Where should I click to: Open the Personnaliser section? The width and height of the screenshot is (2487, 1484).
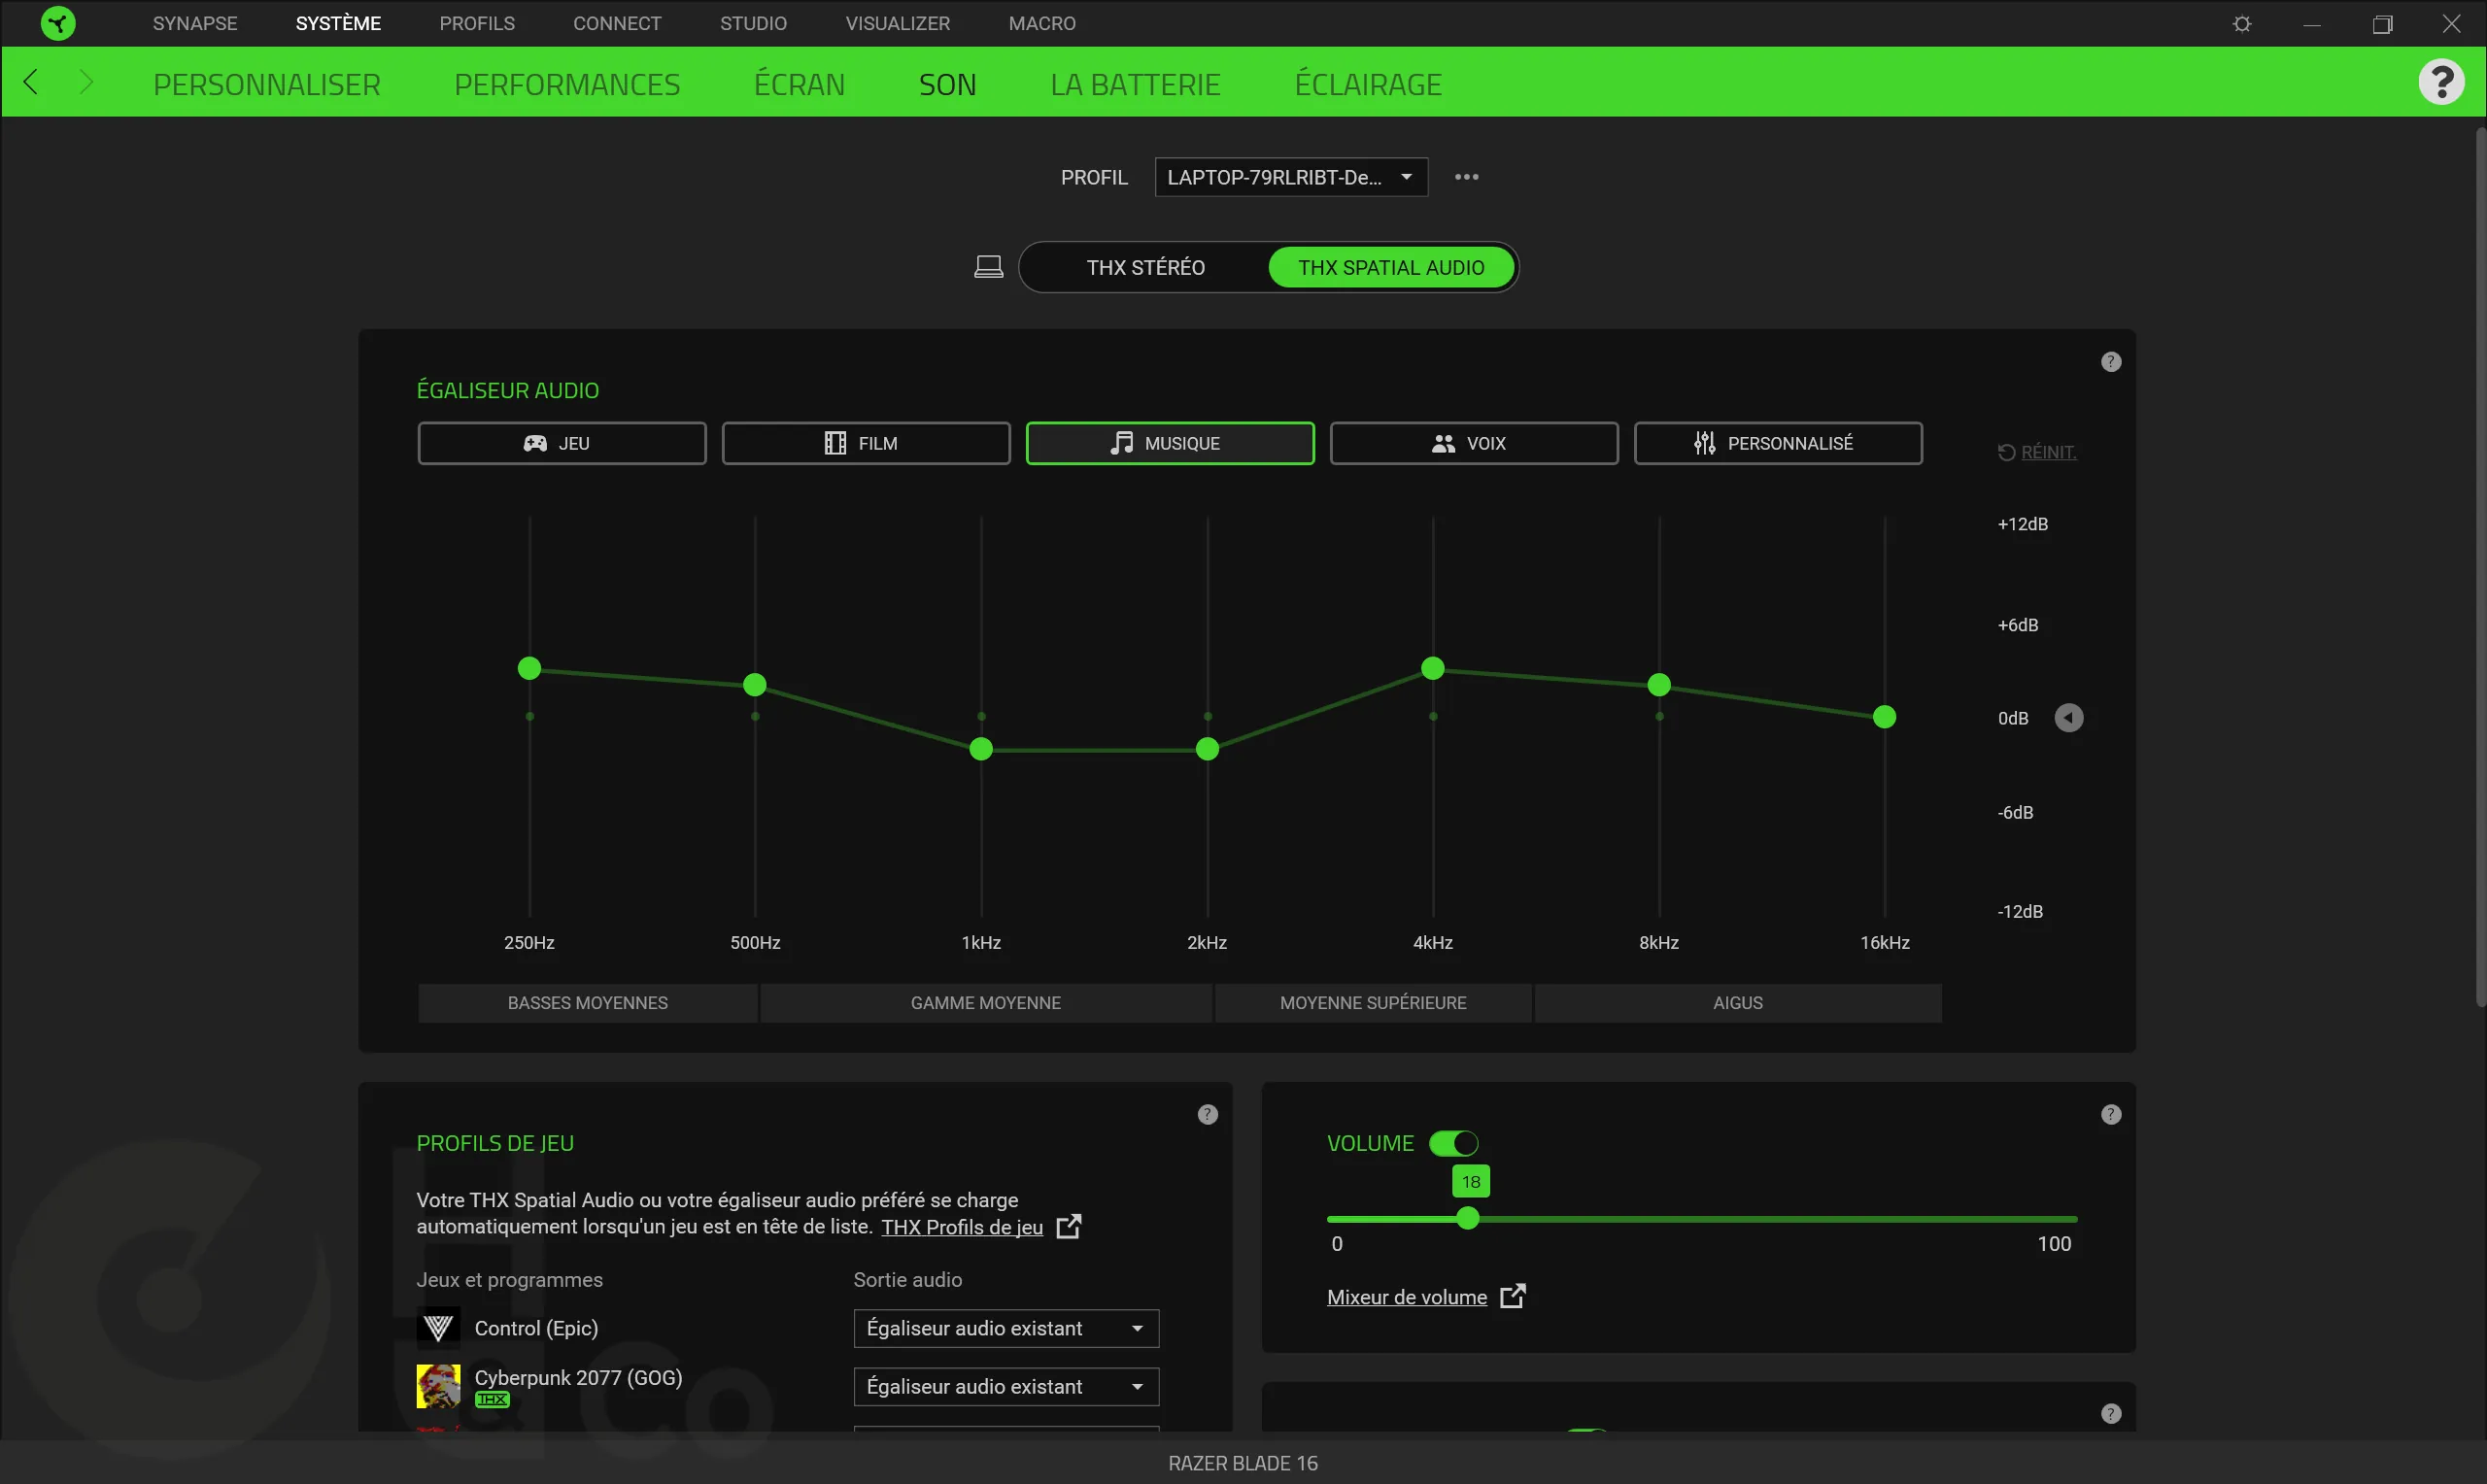267,84
